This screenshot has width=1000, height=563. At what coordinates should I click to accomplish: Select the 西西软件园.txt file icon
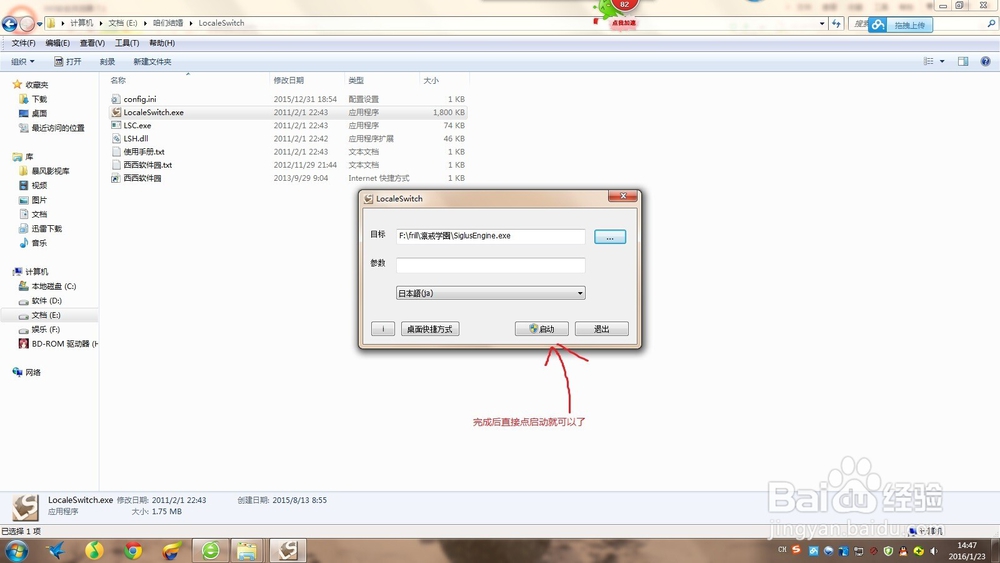pos(116,165)
